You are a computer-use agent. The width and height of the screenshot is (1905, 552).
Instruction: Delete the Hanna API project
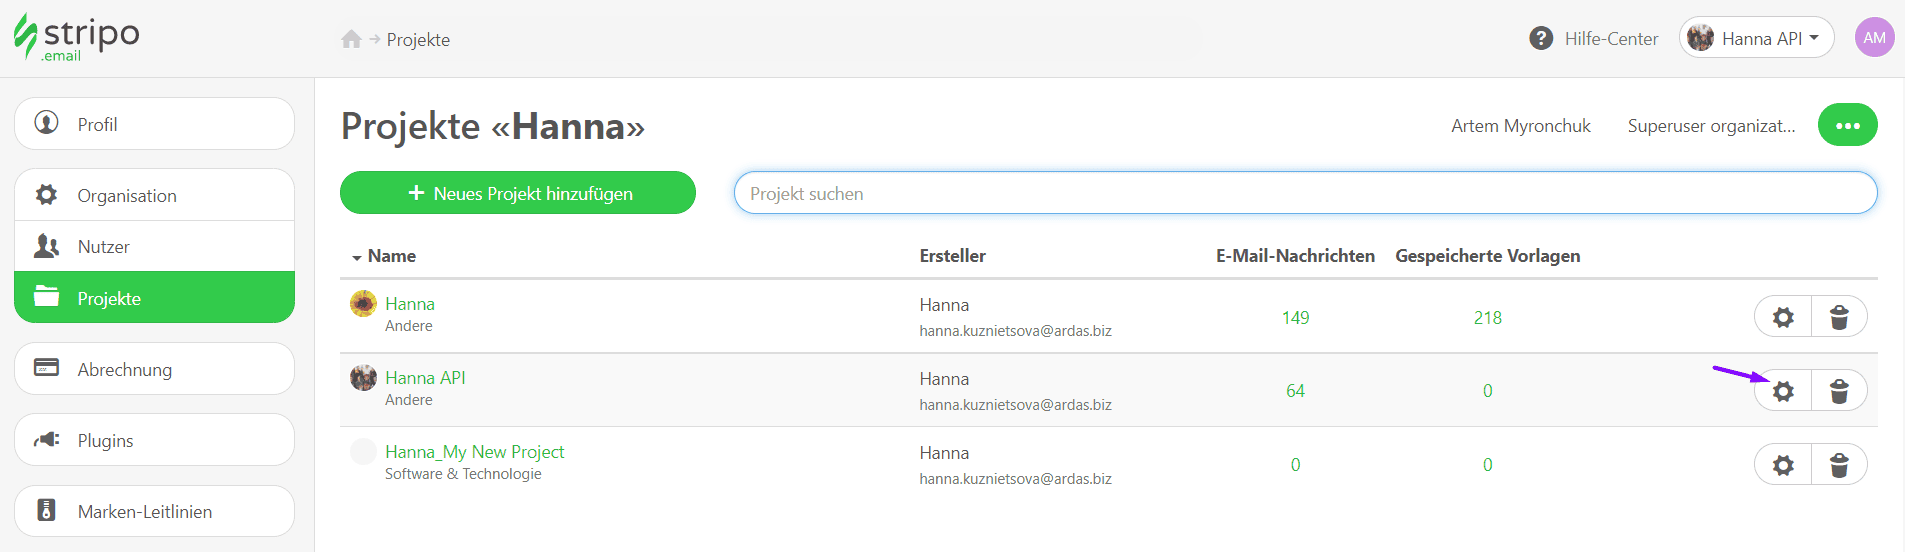(1839, 391)
